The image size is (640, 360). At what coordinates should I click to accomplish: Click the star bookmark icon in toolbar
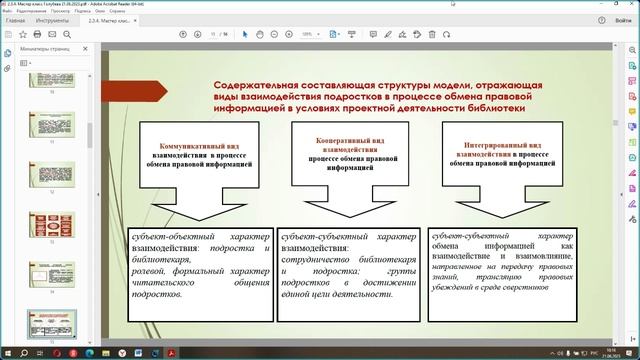coord(23,35)
